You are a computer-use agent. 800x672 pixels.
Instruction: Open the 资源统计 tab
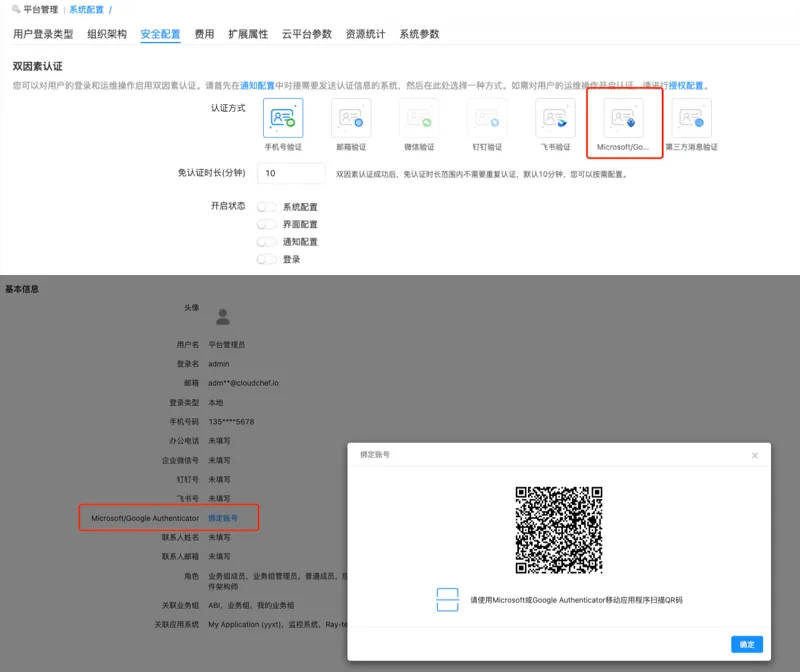[366, 34]
